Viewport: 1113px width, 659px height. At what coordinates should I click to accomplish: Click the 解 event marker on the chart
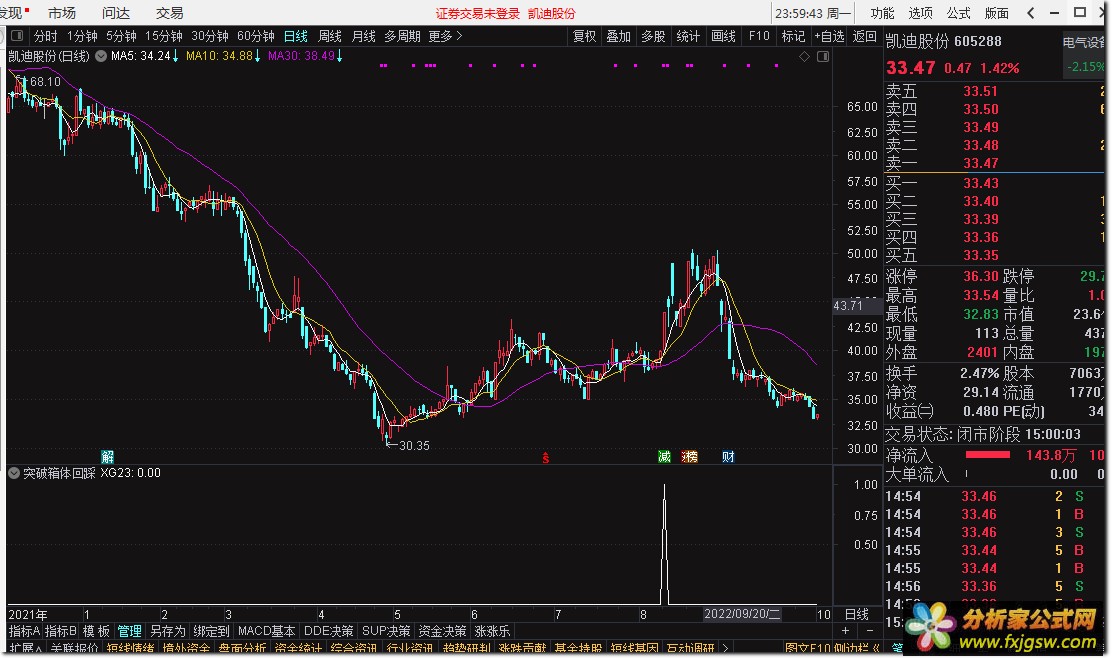[x=107, y=457]
